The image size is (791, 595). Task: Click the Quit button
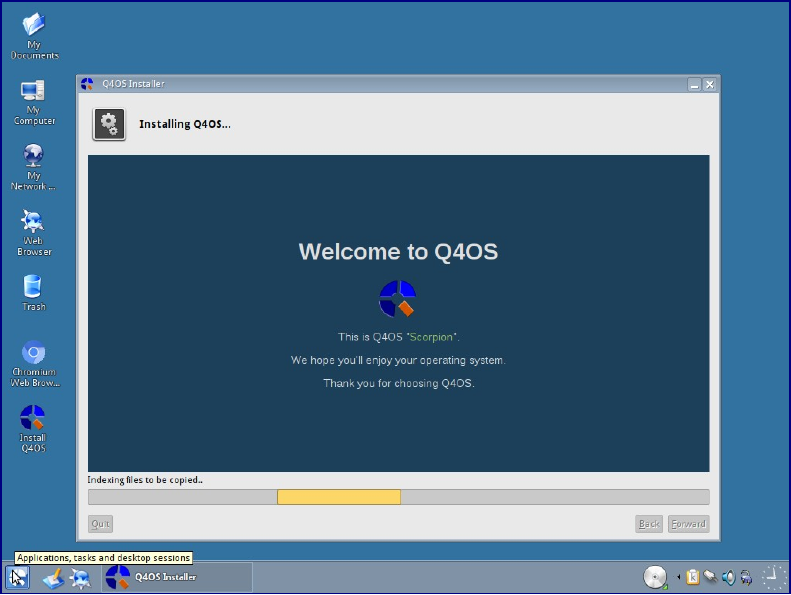click(x=100, y=524)
